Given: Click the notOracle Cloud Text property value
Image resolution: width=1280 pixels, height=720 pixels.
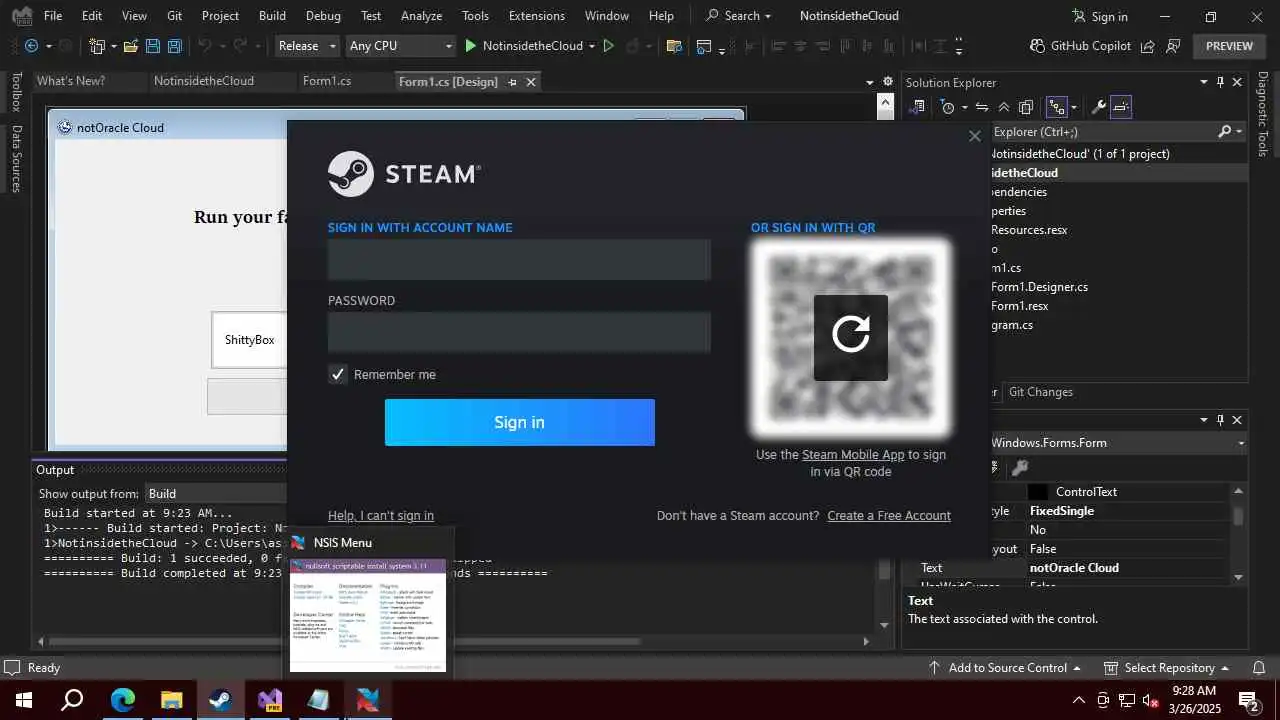Looking at the screenshot, I should pyautogui.click(x=1074, y=568).
